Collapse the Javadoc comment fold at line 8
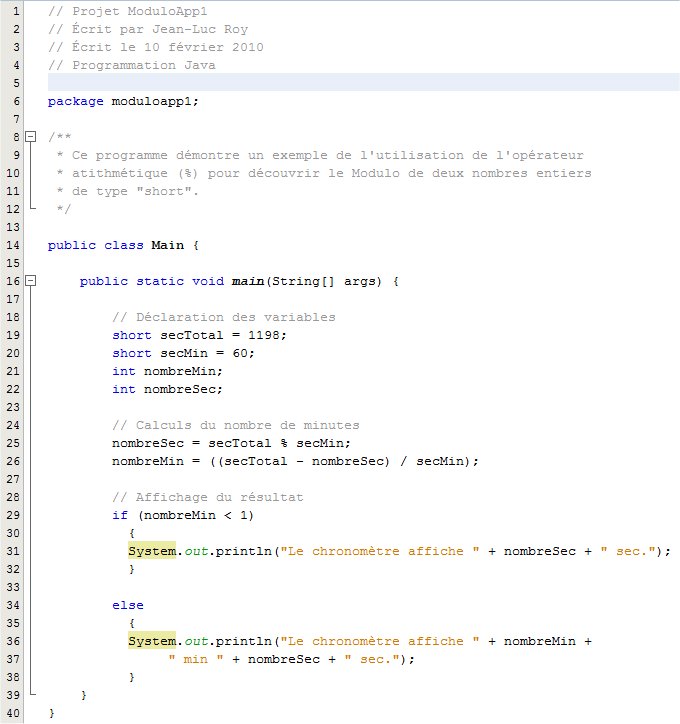This screenshot has height=724, width=680. [x=30, y=137]
